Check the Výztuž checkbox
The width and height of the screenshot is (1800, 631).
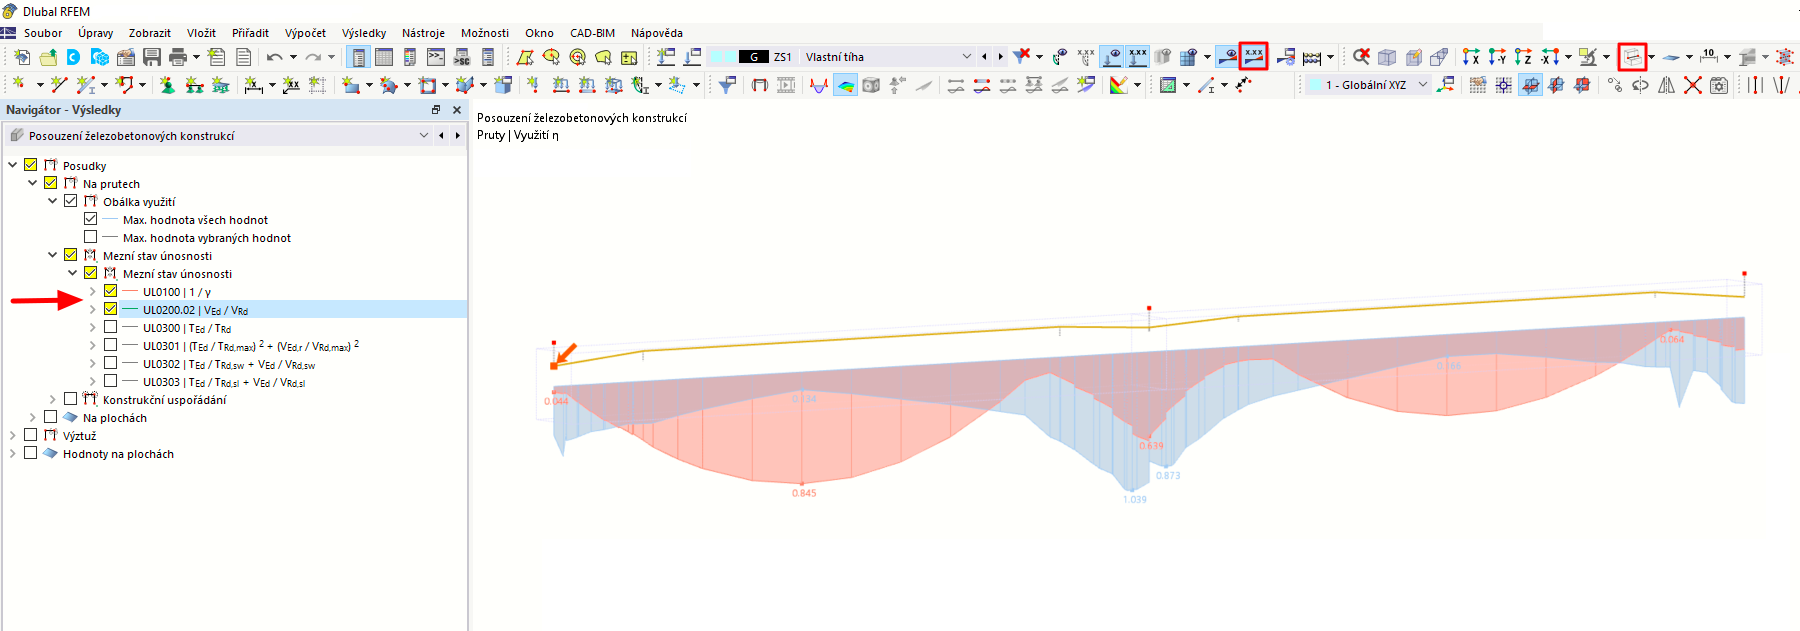coord(31,435)
